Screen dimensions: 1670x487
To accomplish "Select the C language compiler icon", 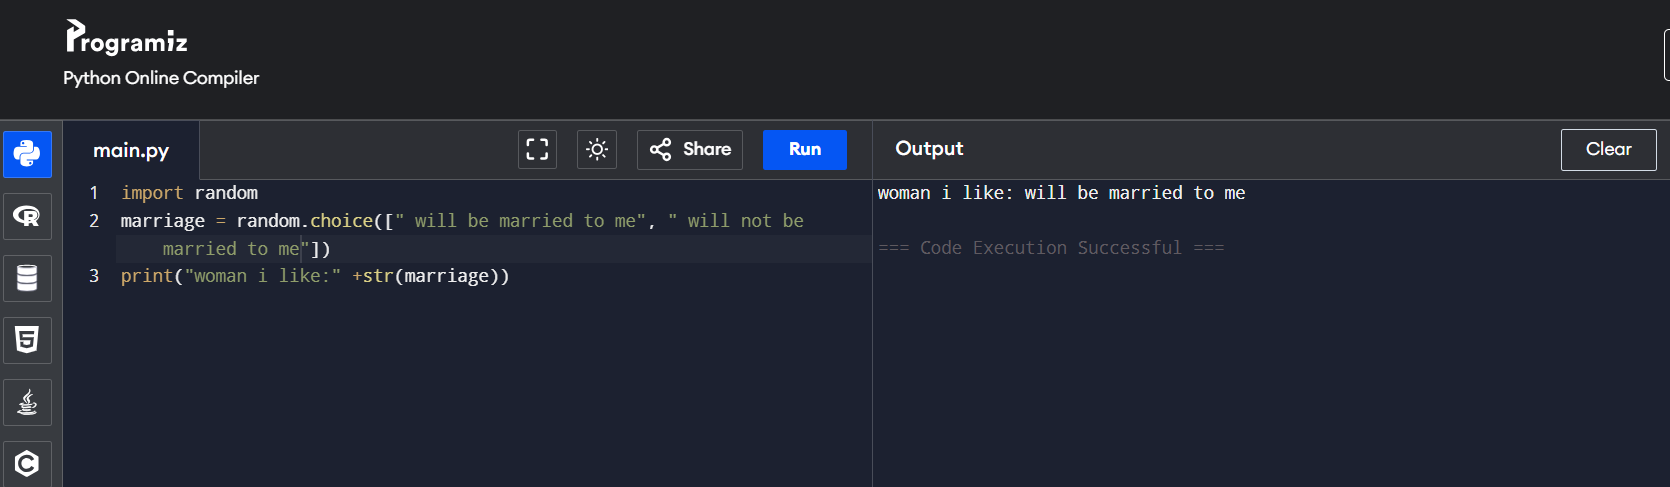I will (x=27, y=463).
